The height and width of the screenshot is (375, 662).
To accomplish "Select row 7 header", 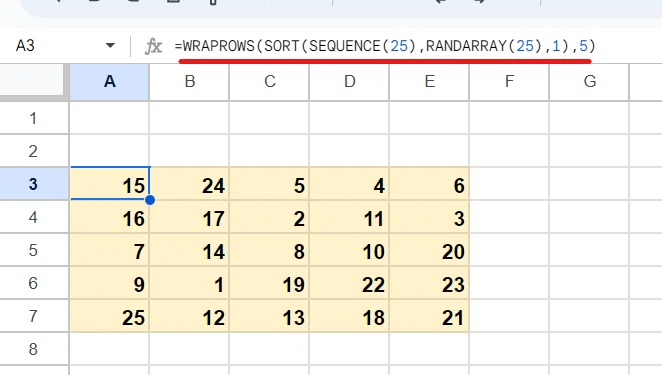I will tap(34, 315).
